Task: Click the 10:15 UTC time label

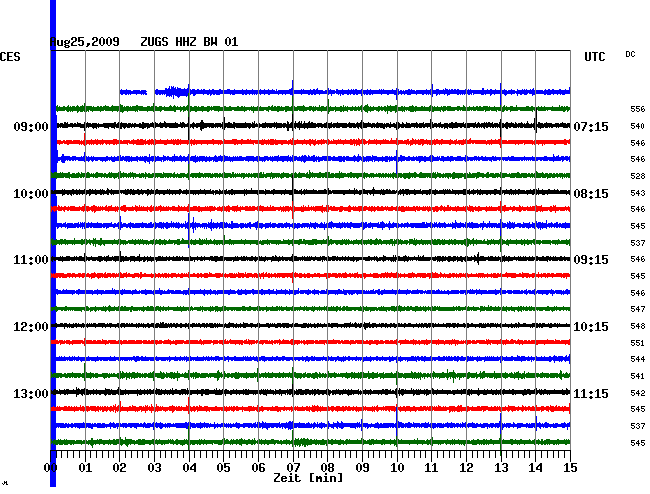Action: tap(591, 327)
